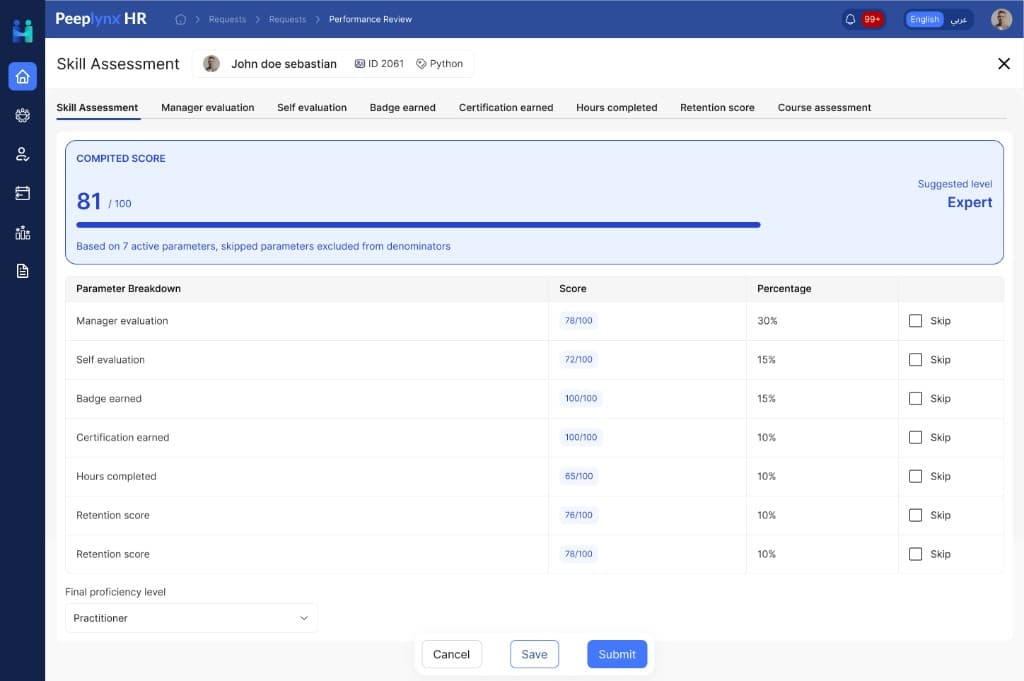Open the calendar schedule sidebar icon
Viewport: 1024px width, 681px height.
coord(22,193)
